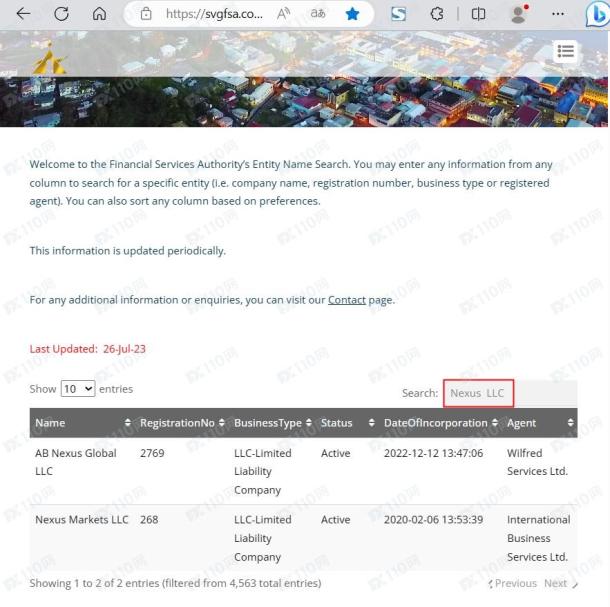
Task: Open the Bing chat sidebar icon
Action: click(x=598, y=15)
